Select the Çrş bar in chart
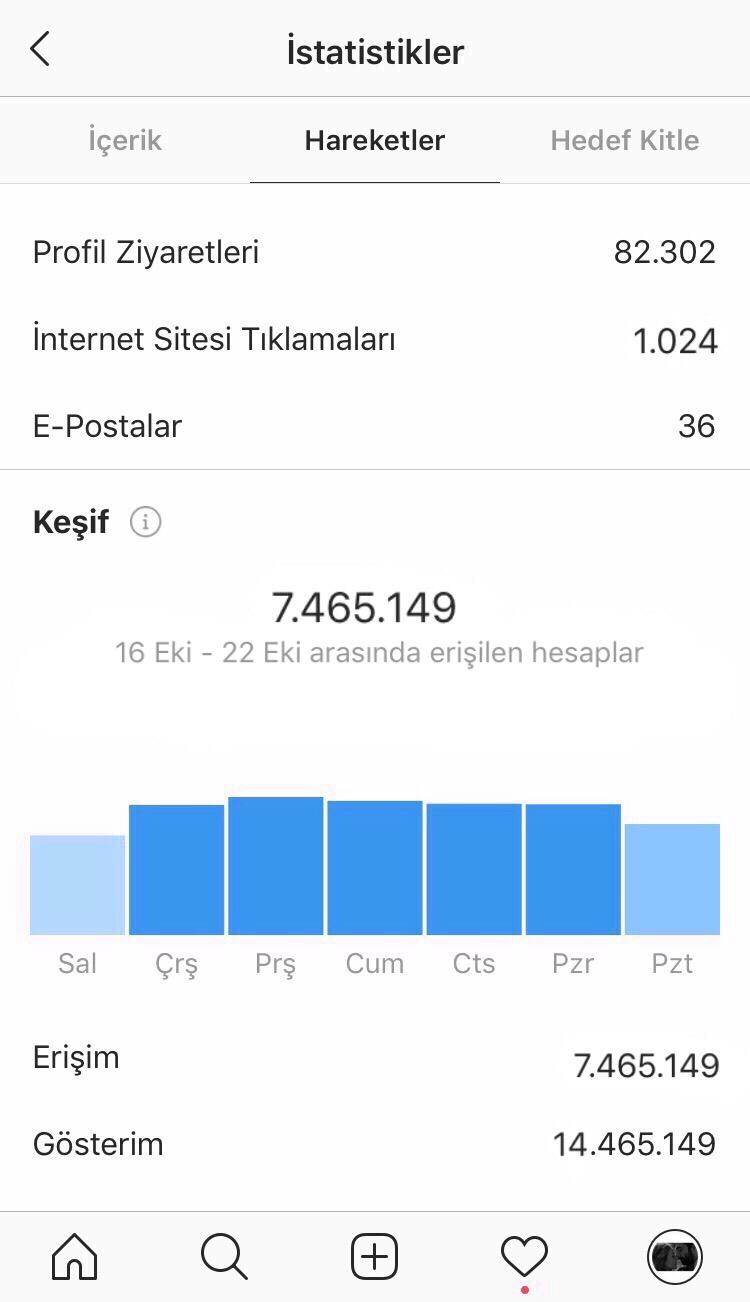Viewport: 750px width, 1302px height. click(177, 870)
